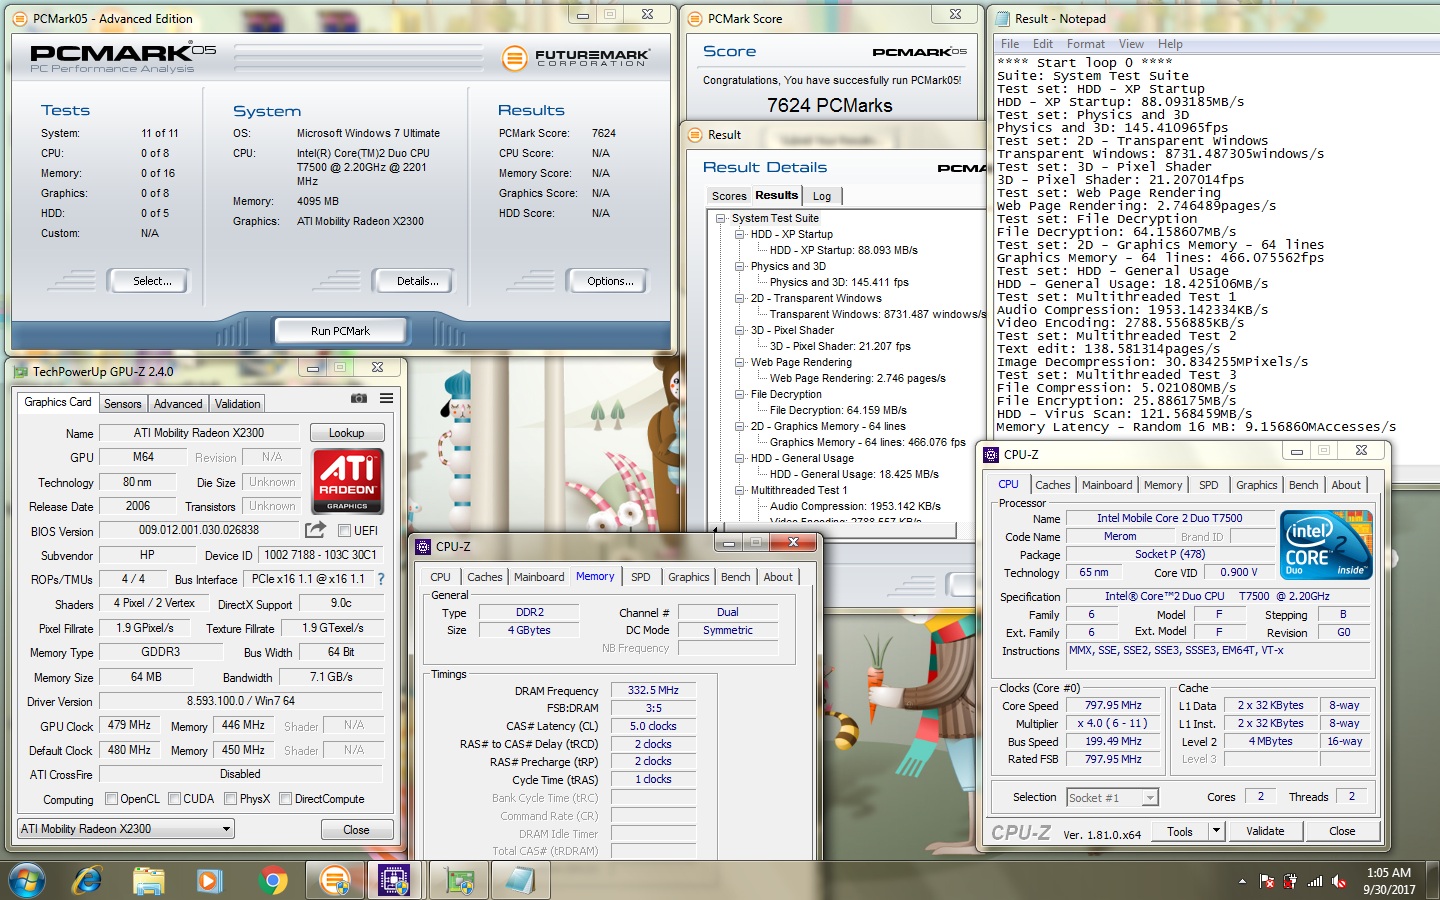
Task: Click the '7624 PCMarks' score text
Action: click(830, 105)
